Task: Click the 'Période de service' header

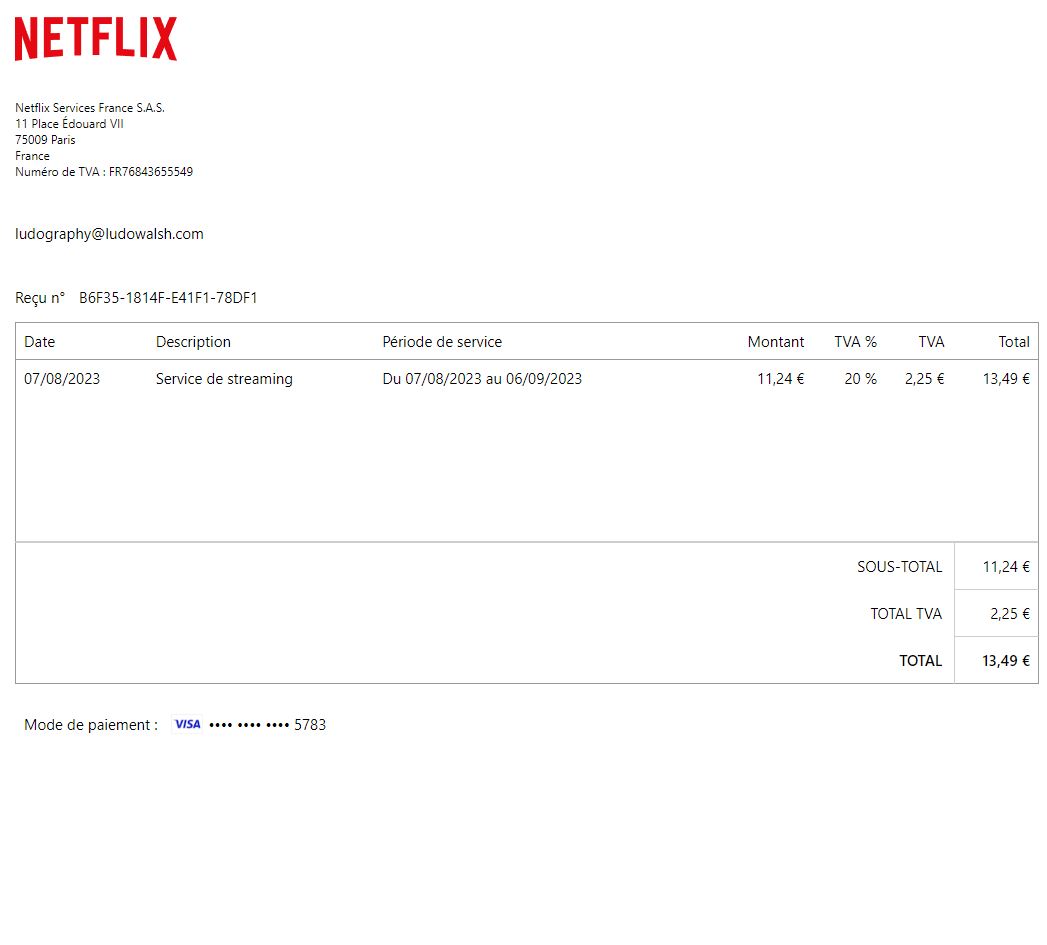Action: (x=442, y=342)
